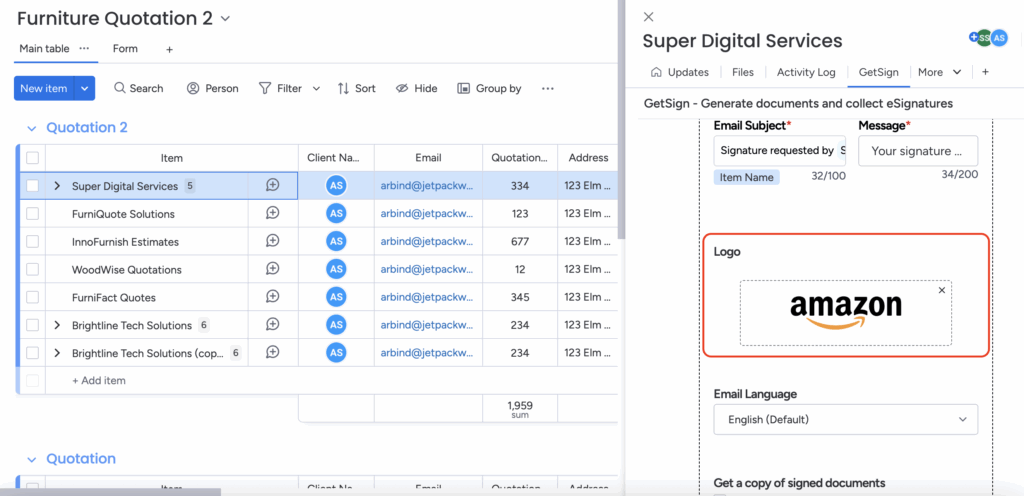
Task: Select all items with header checkbox
Action: tap(33, 158)
